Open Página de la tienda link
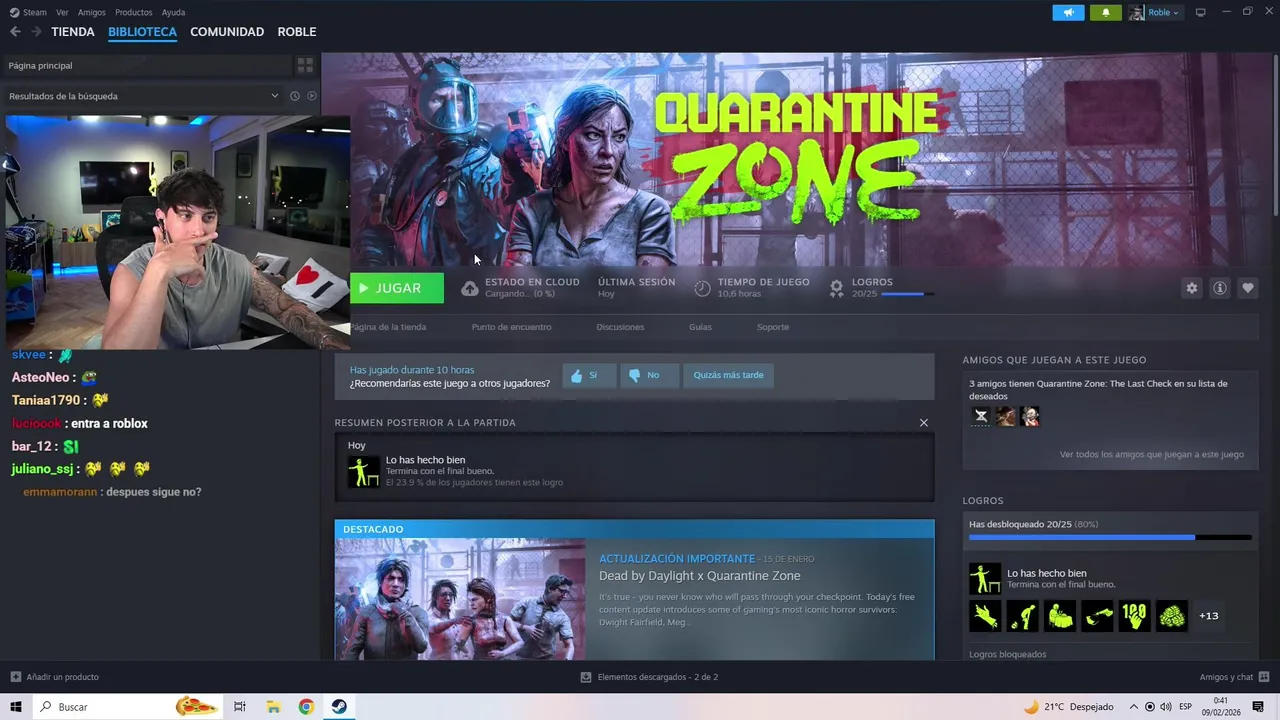Image resolution: width=1280 pixels, height=720 pixels. tap(388, 327)
